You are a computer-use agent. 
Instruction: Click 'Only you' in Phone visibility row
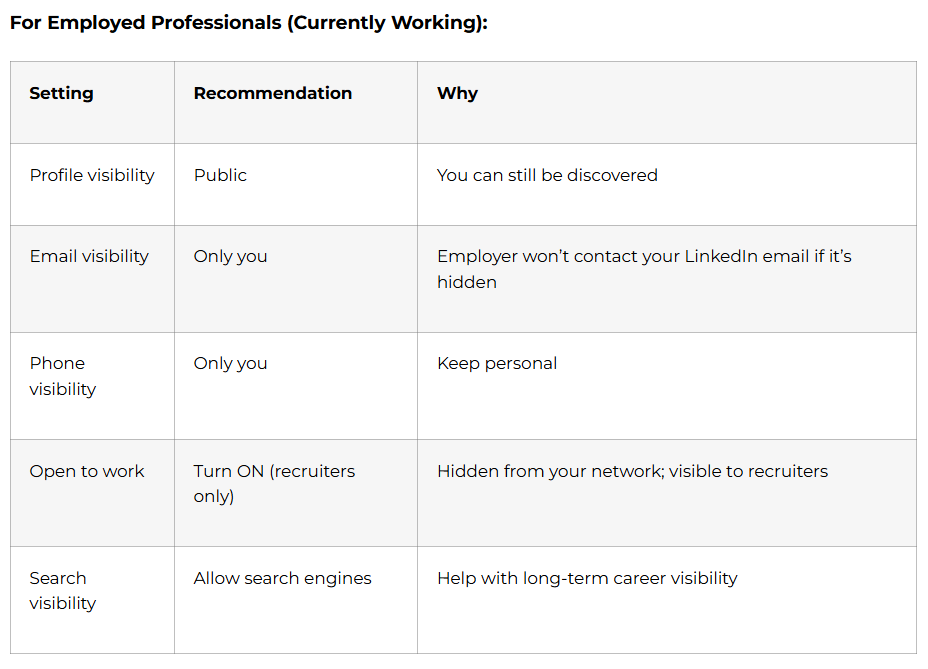pos(230,363)
